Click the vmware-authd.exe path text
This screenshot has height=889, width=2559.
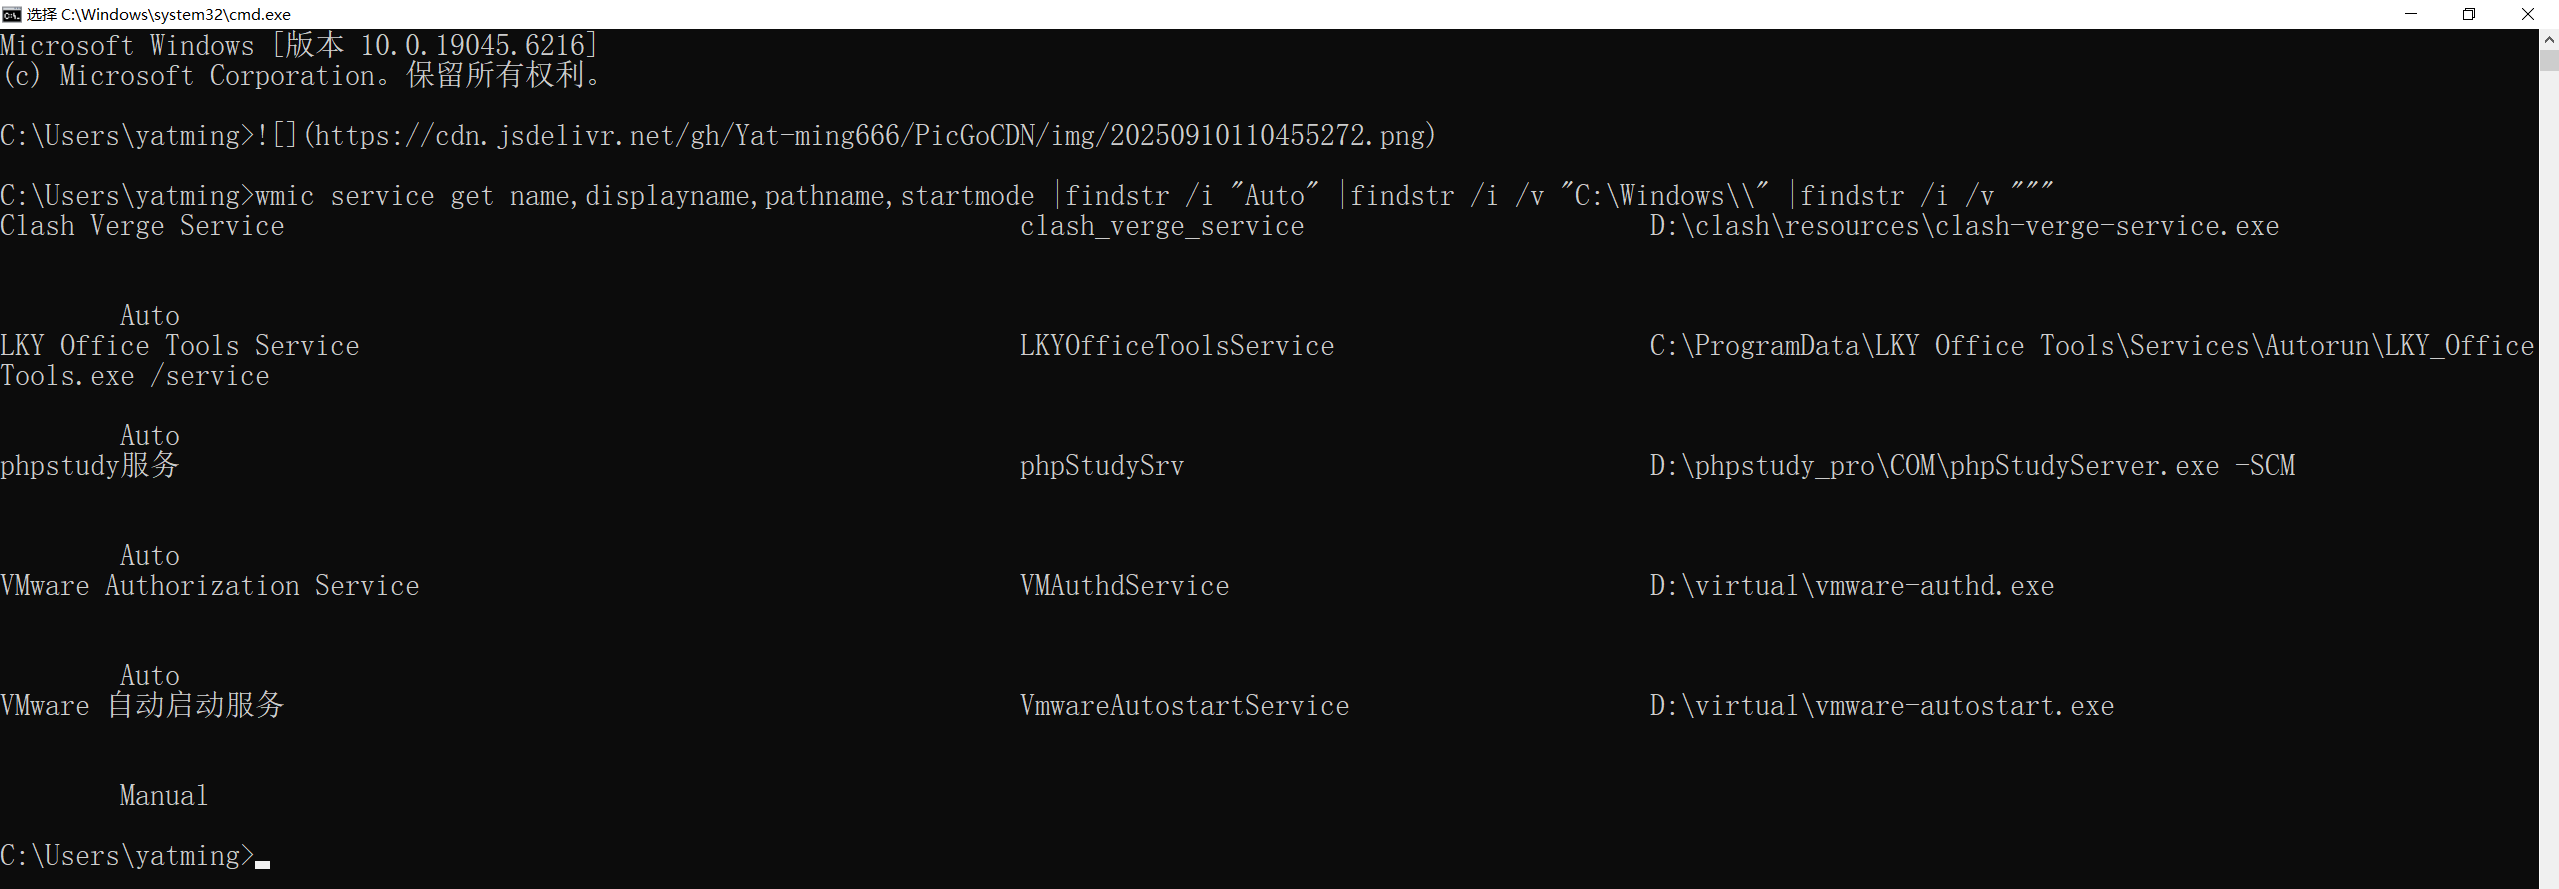(x=1852, y=586)
